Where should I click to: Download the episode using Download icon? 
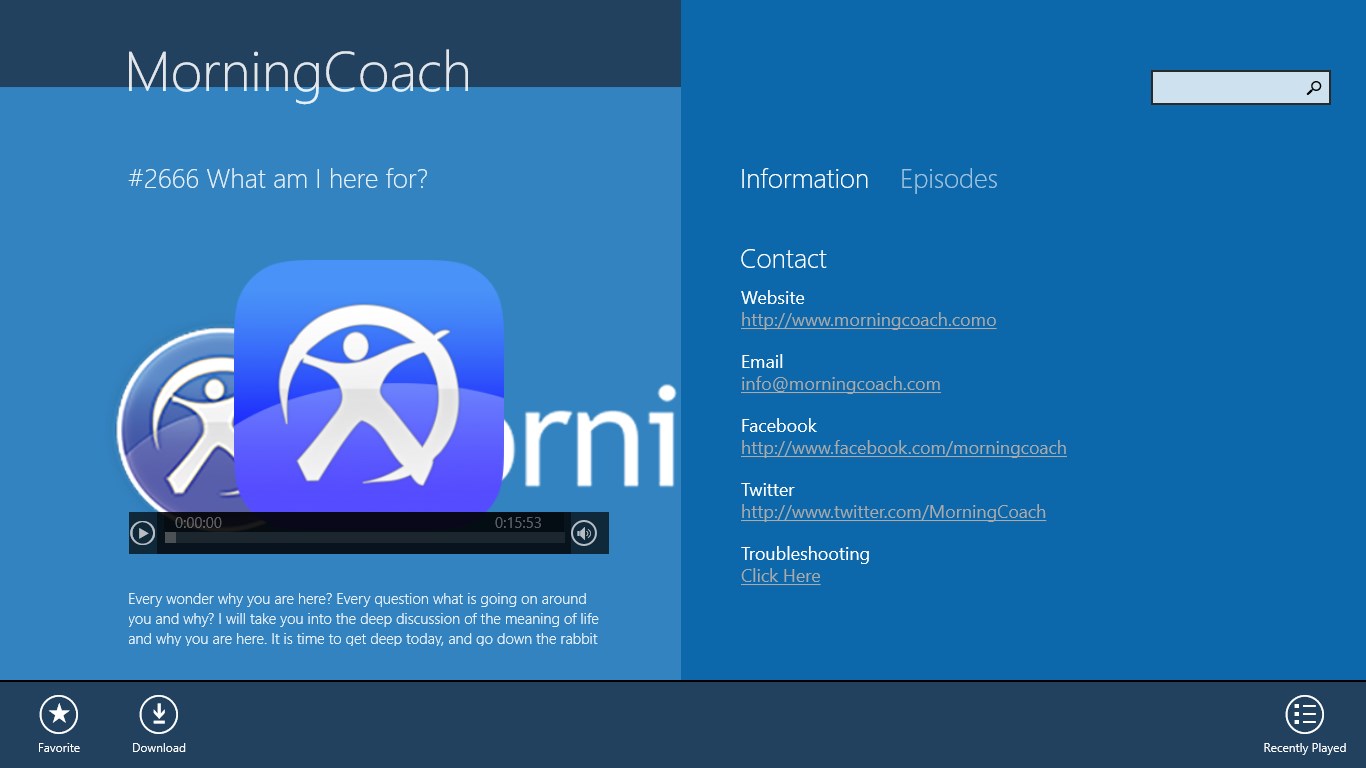point(158,714)
